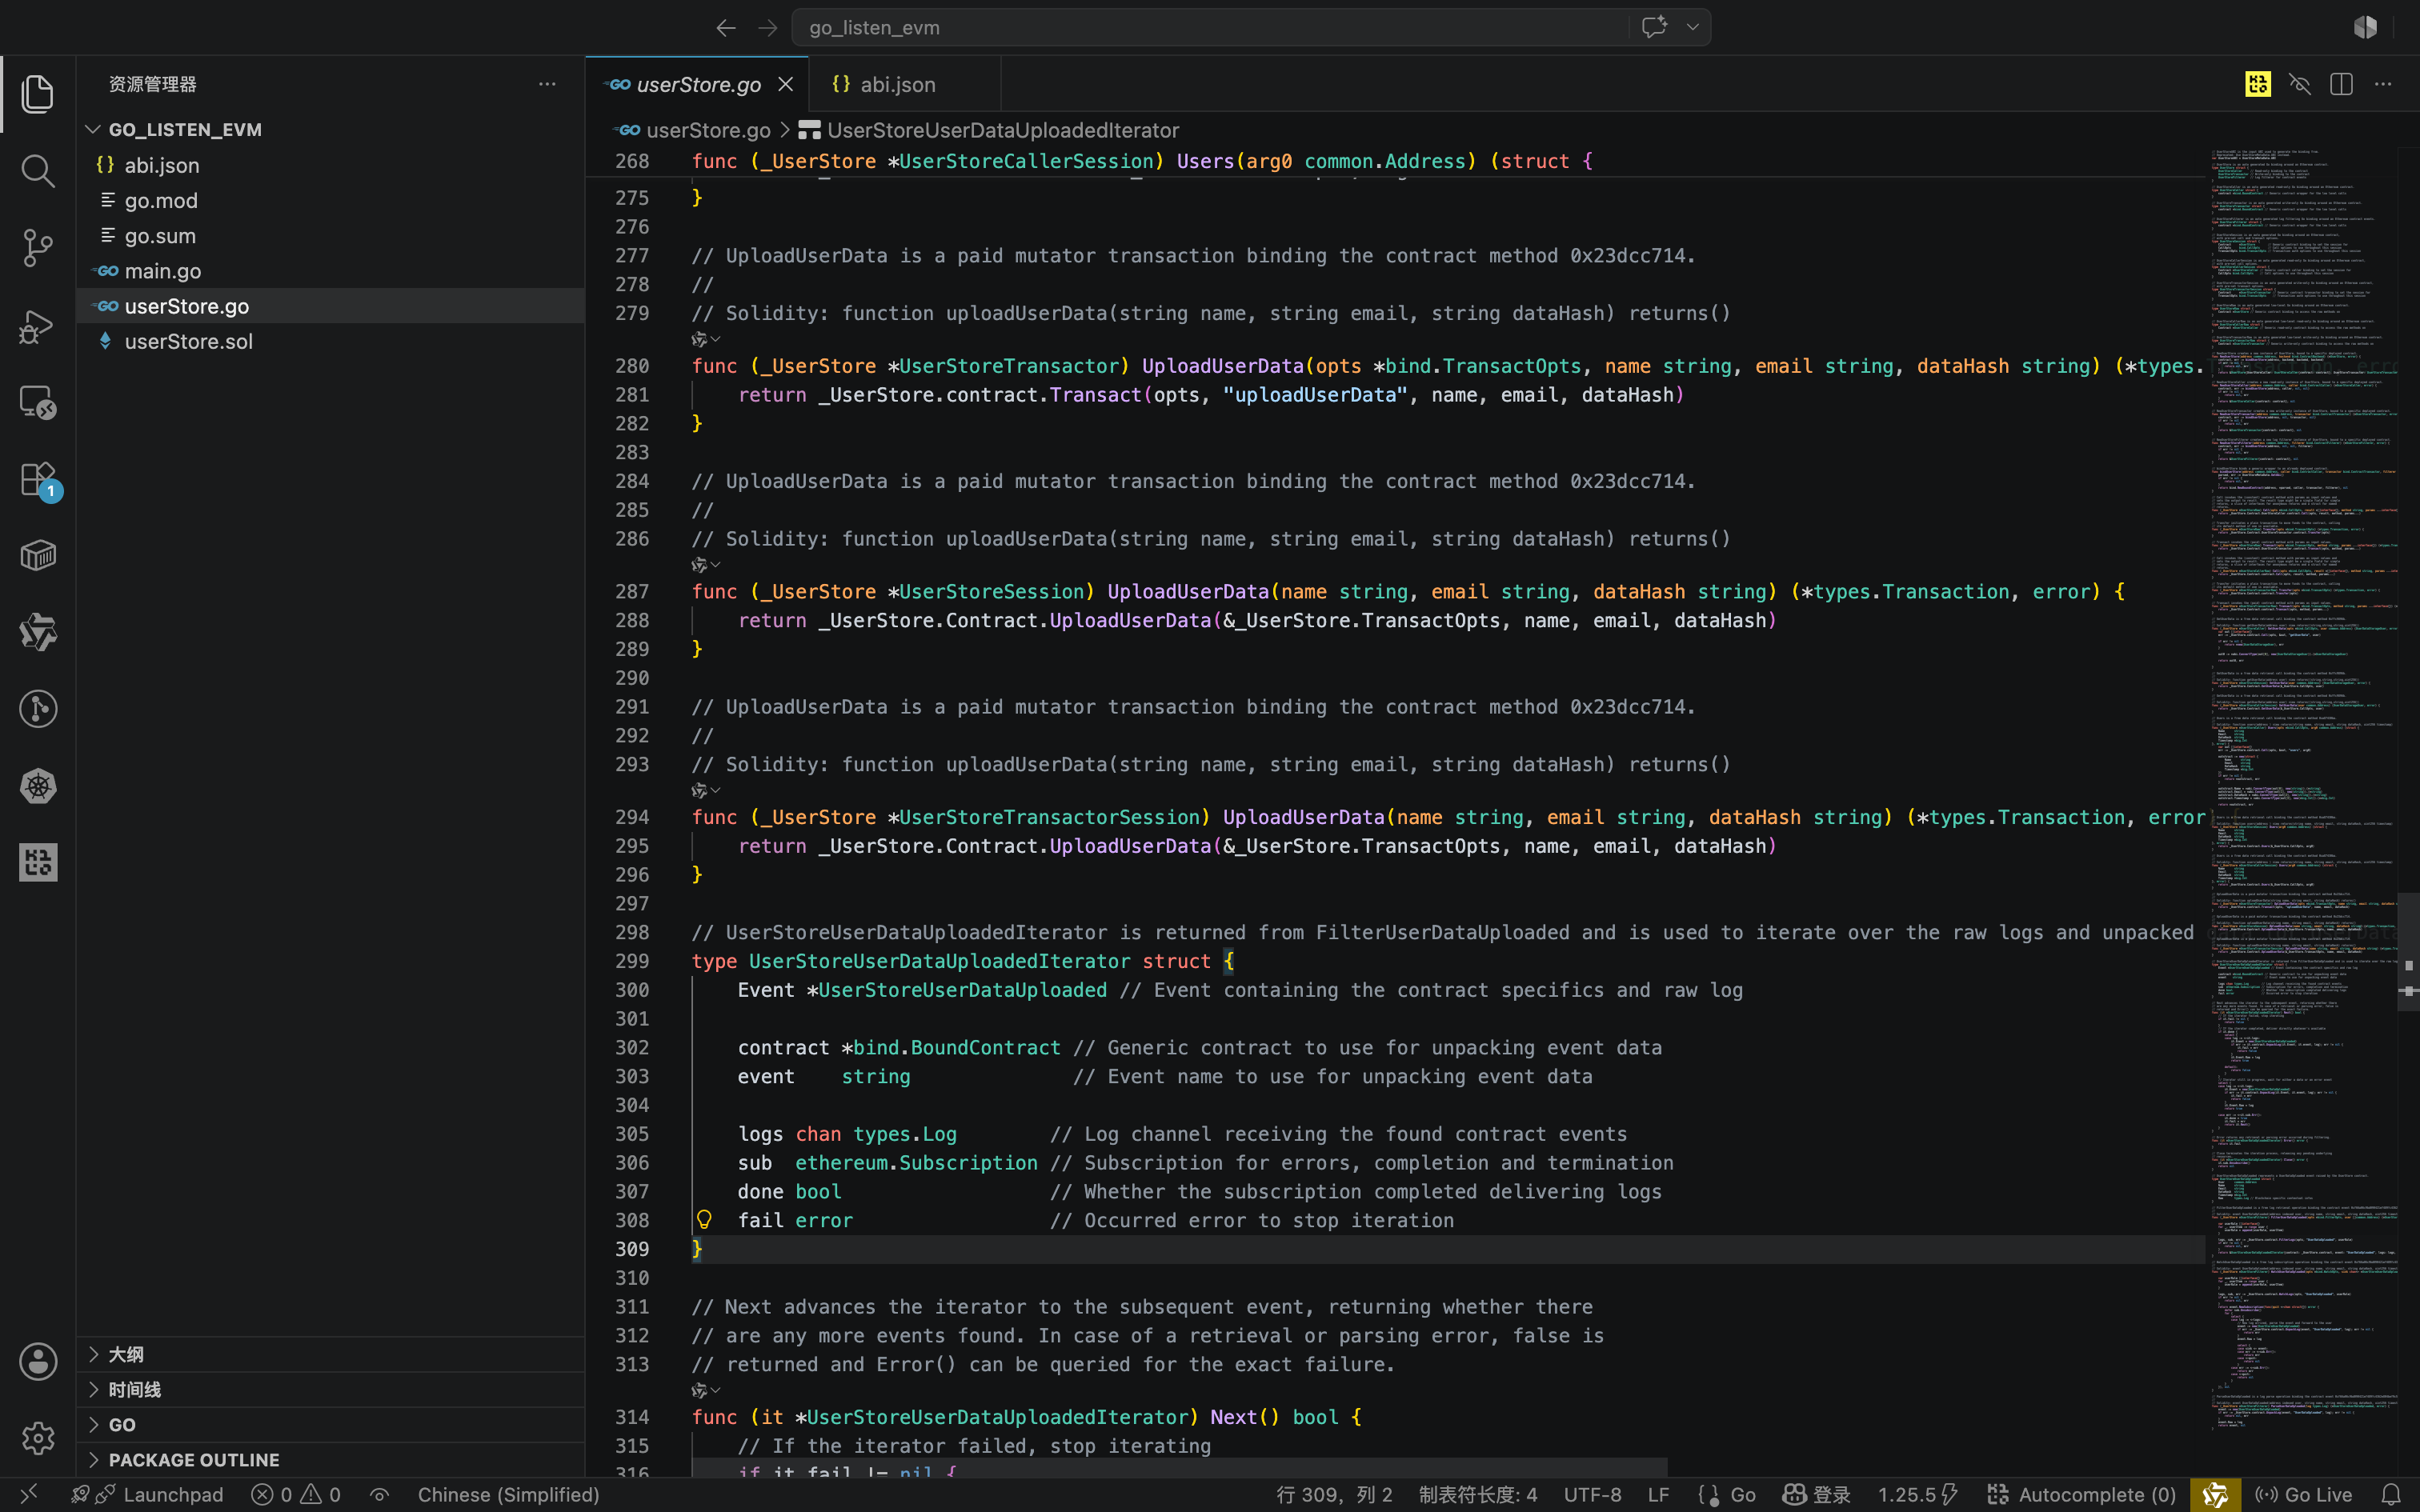2420x1512 pixels.
Task: Open notifications bell in status bar
Action: point(2391,1494)
